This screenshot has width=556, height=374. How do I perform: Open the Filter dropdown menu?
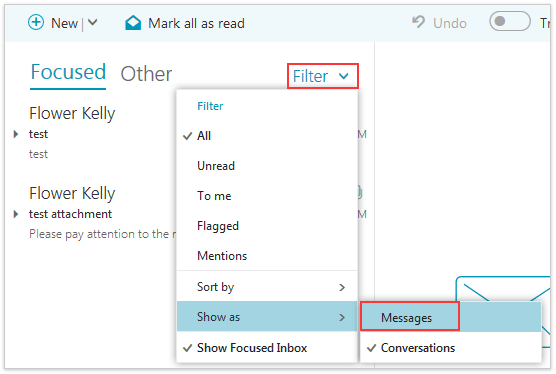pyautogui.click(x=322, y=76)
